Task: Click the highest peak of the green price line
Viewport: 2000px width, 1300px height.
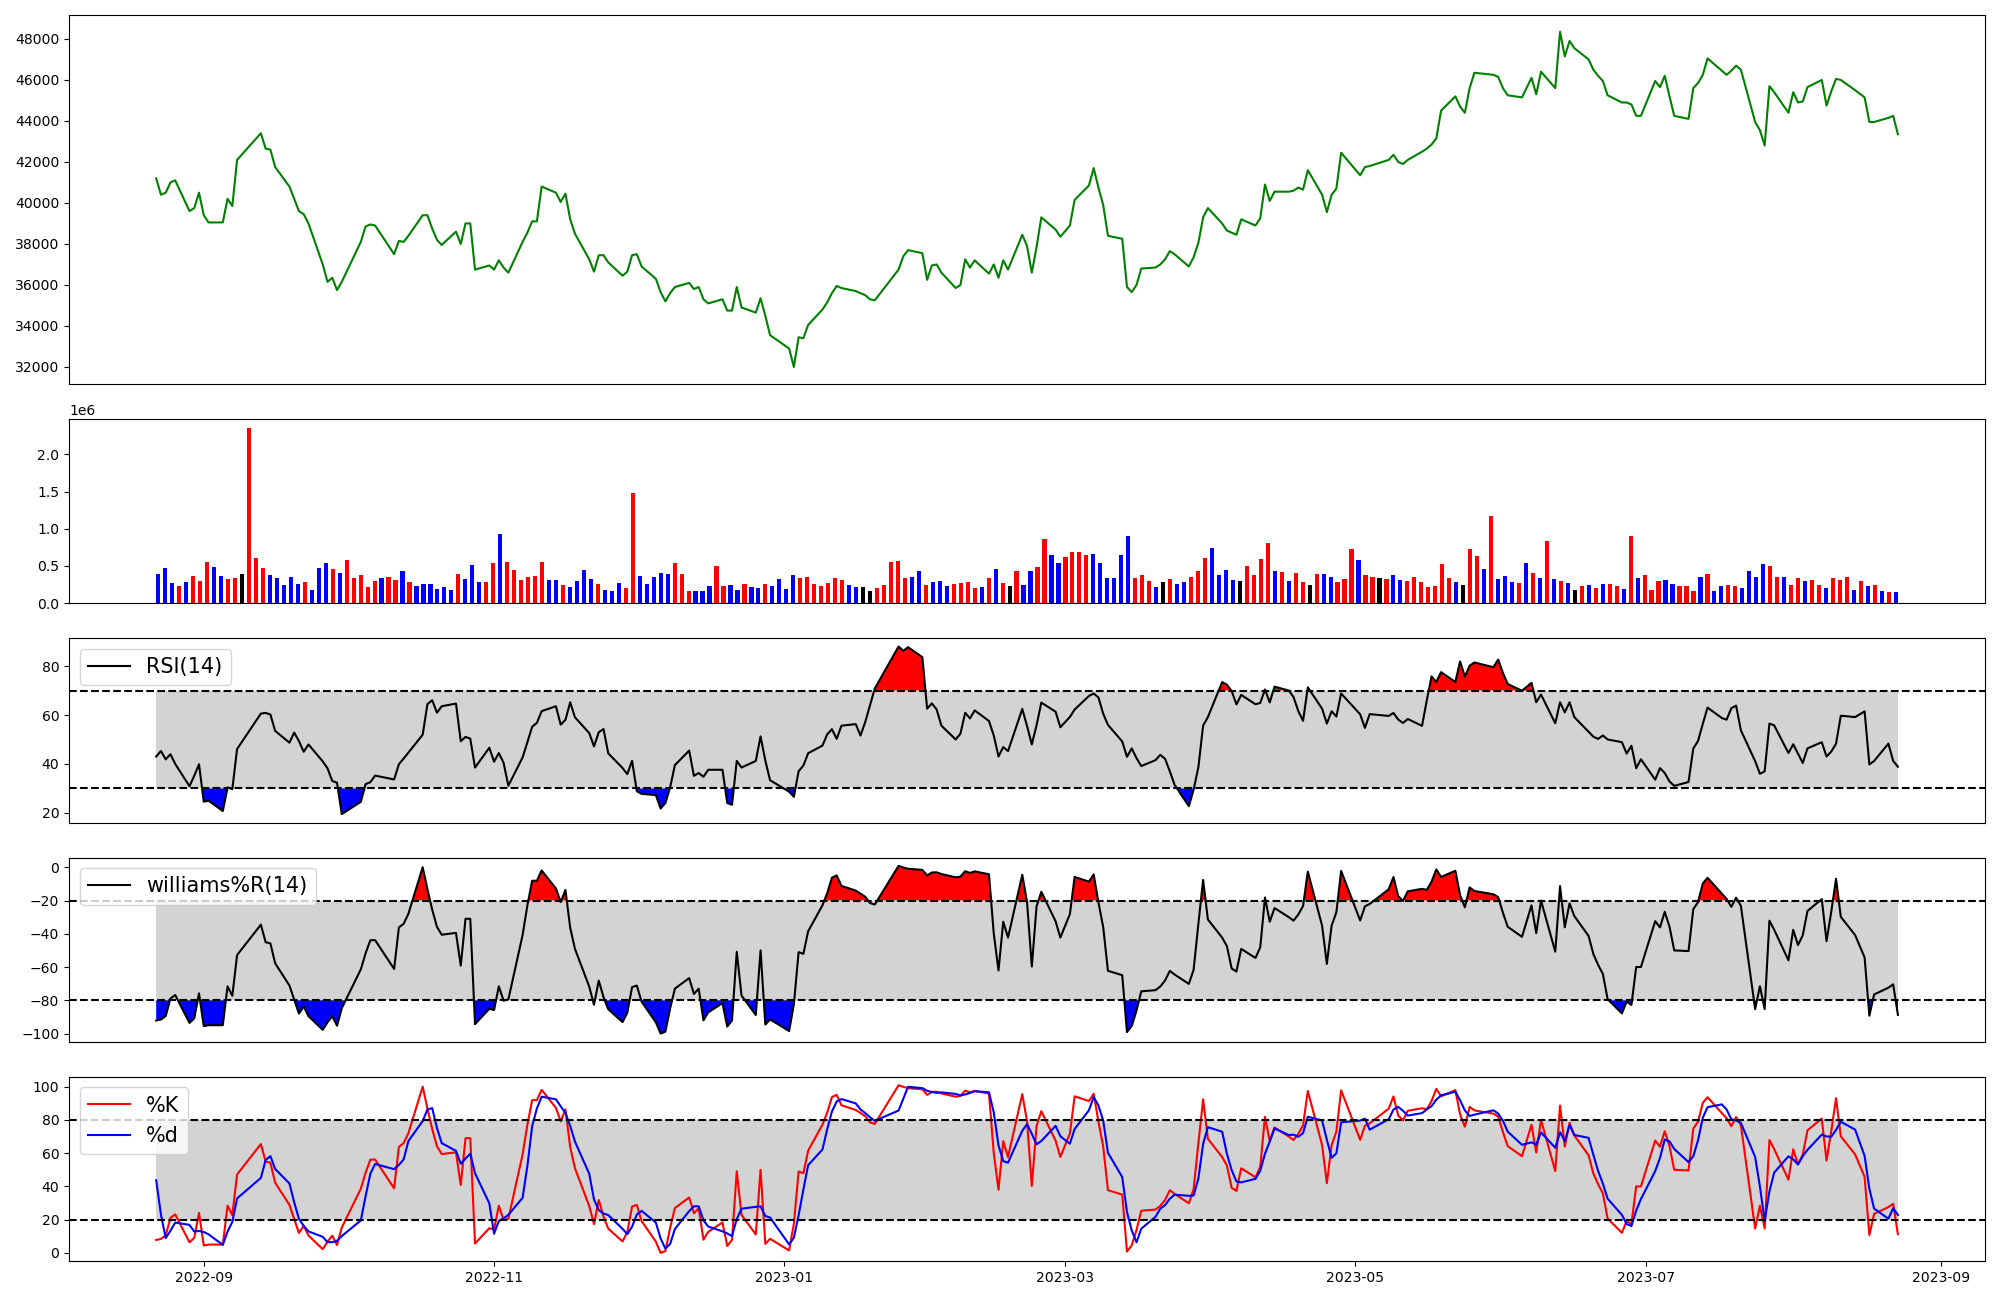Action: click(1560, 32)
